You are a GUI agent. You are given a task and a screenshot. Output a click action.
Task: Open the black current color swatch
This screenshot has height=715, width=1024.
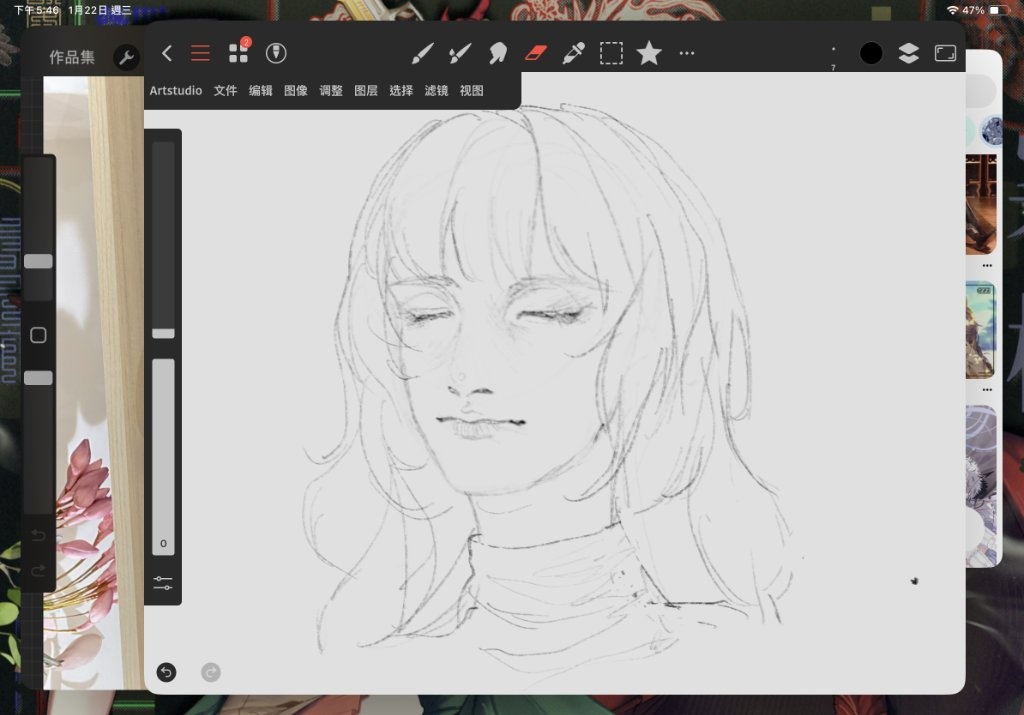pos(871,54)
